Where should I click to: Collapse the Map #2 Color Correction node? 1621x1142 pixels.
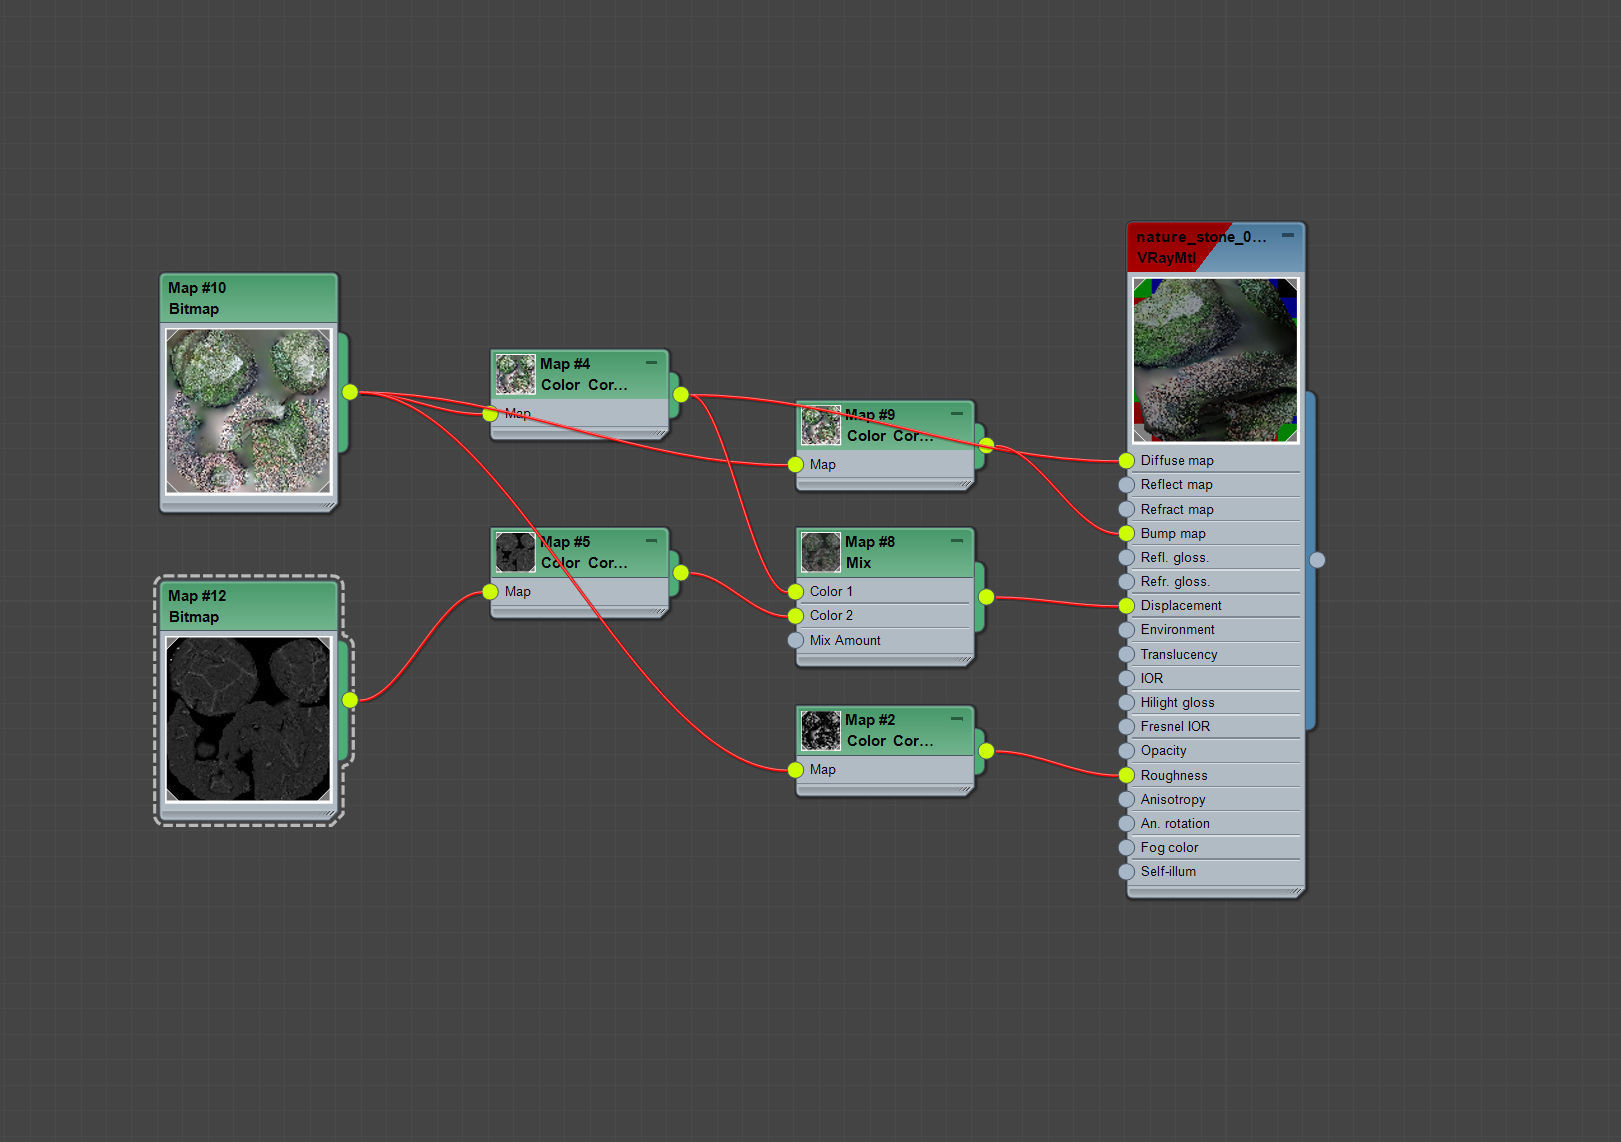pyautogui.click(x=957, y=718)
